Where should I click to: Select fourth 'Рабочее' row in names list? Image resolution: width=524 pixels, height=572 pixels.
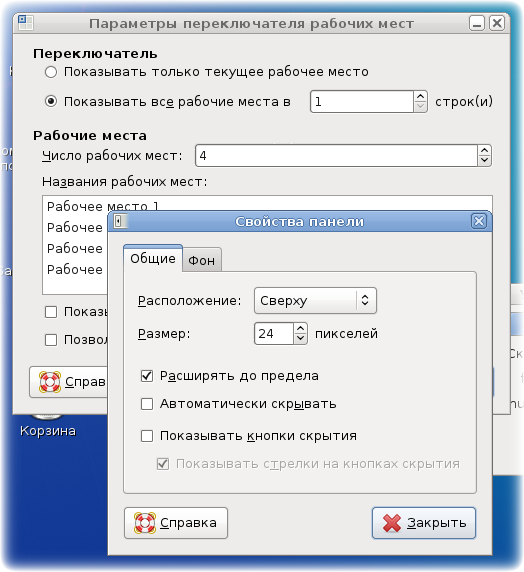click(75, 270)
